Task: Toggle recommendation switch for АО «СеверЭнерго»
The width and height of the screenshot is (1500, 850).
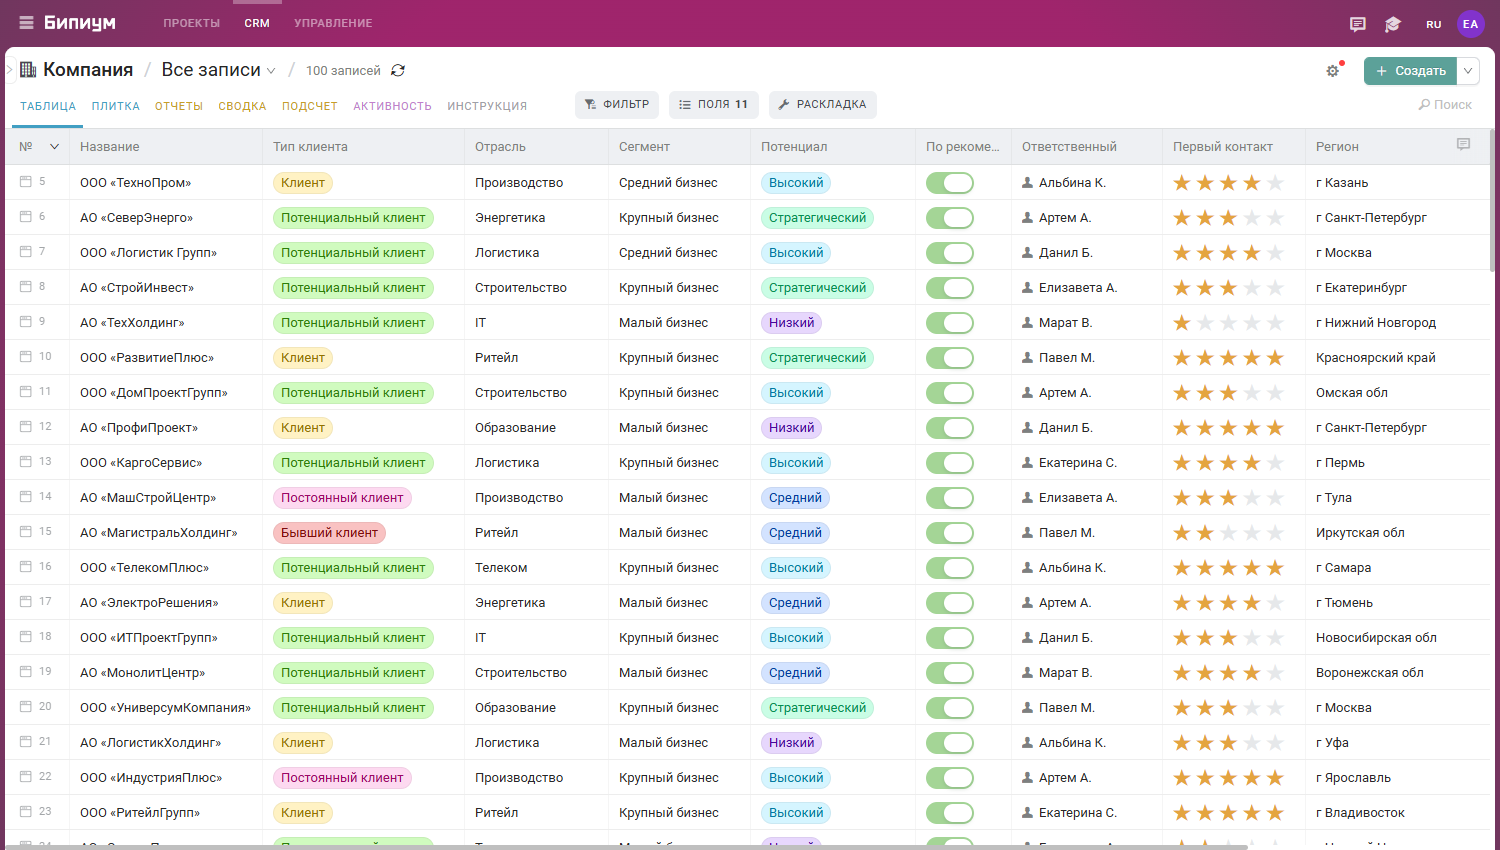Action: [949, 218]
